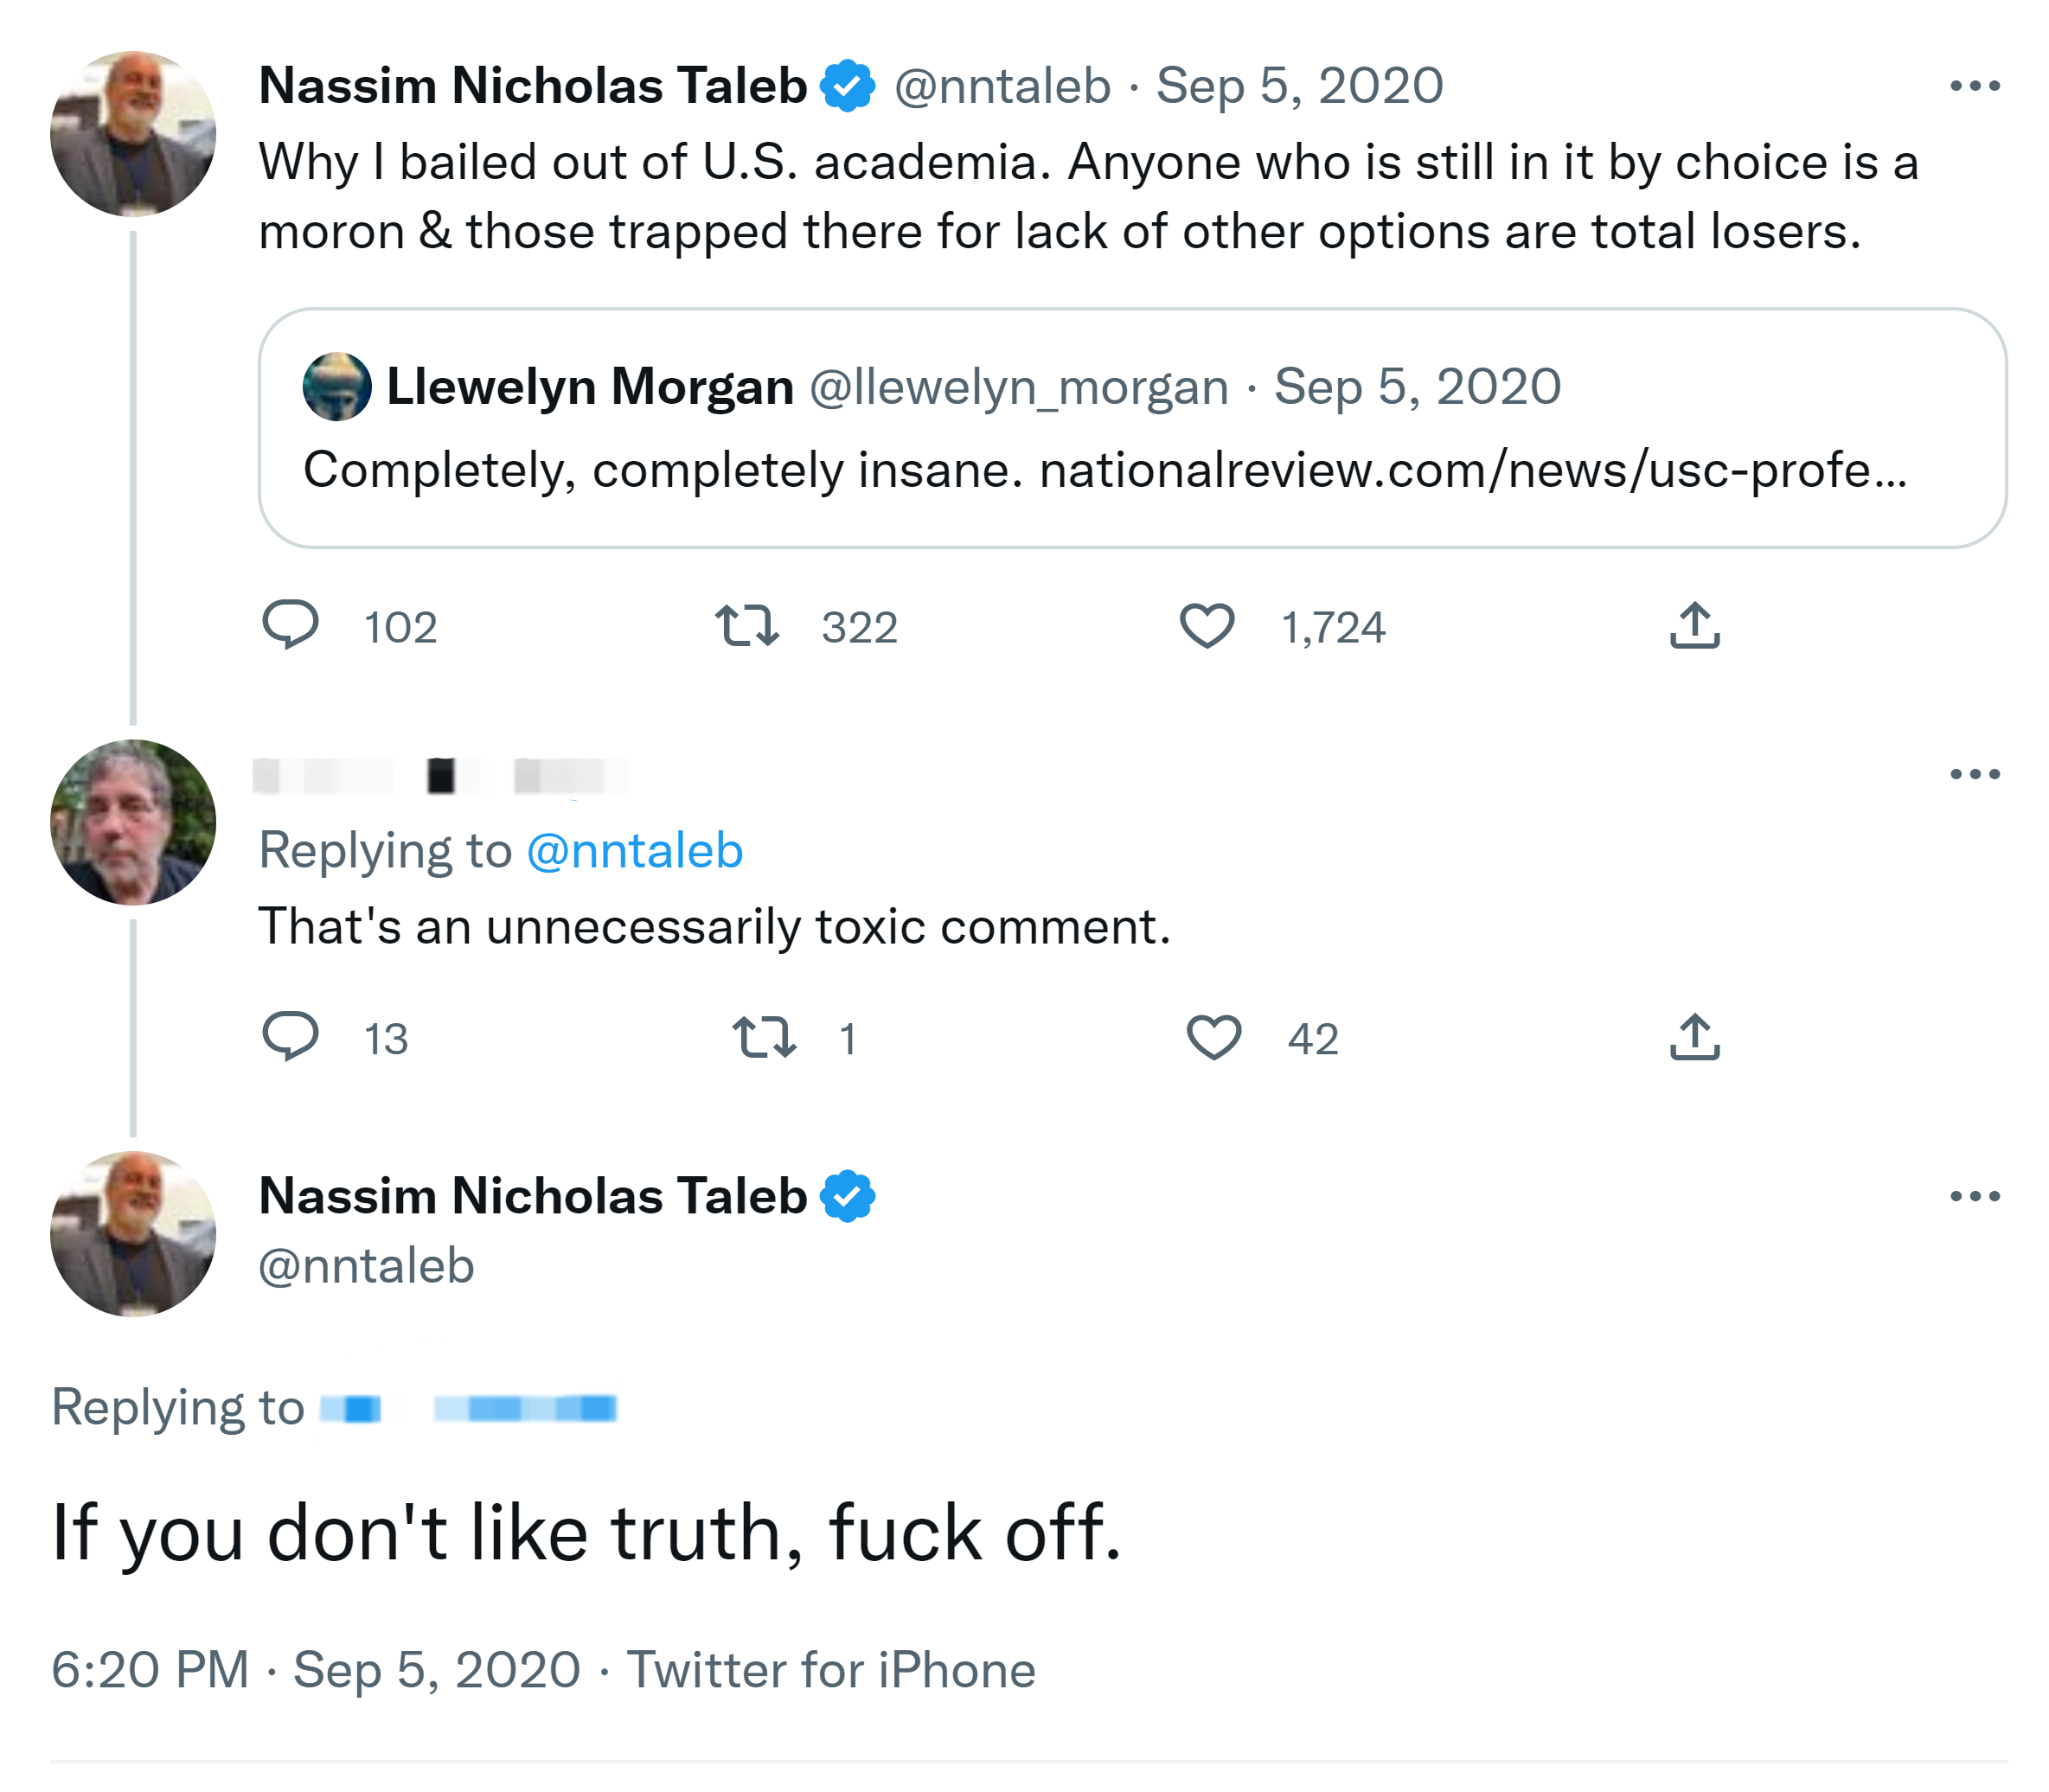Click the 6:20 PM Sep 5, 2020 timestamp
This screenshot has height=1792, width=2049.
coord(315,1670)
